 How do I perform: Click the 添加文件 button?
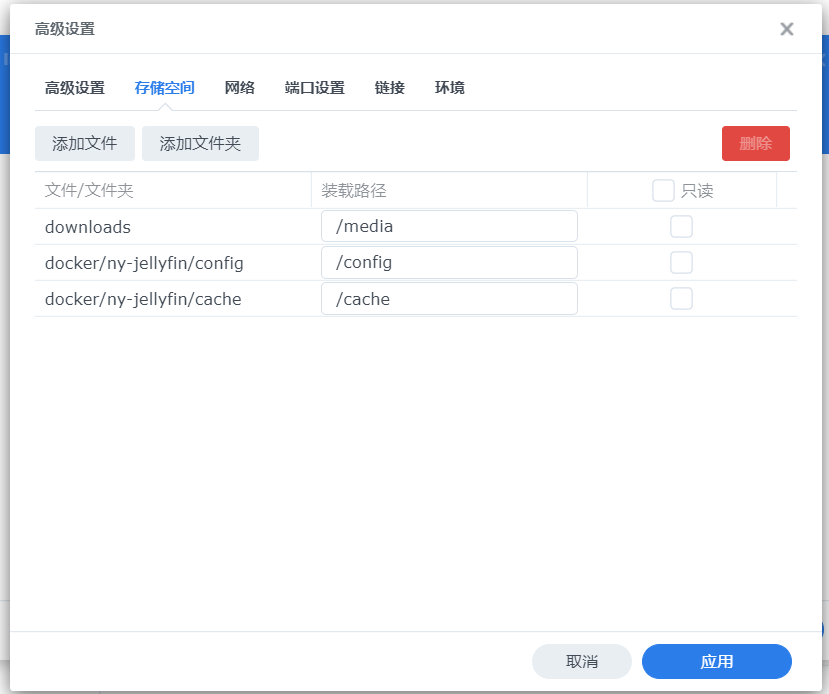pos(85,143)
